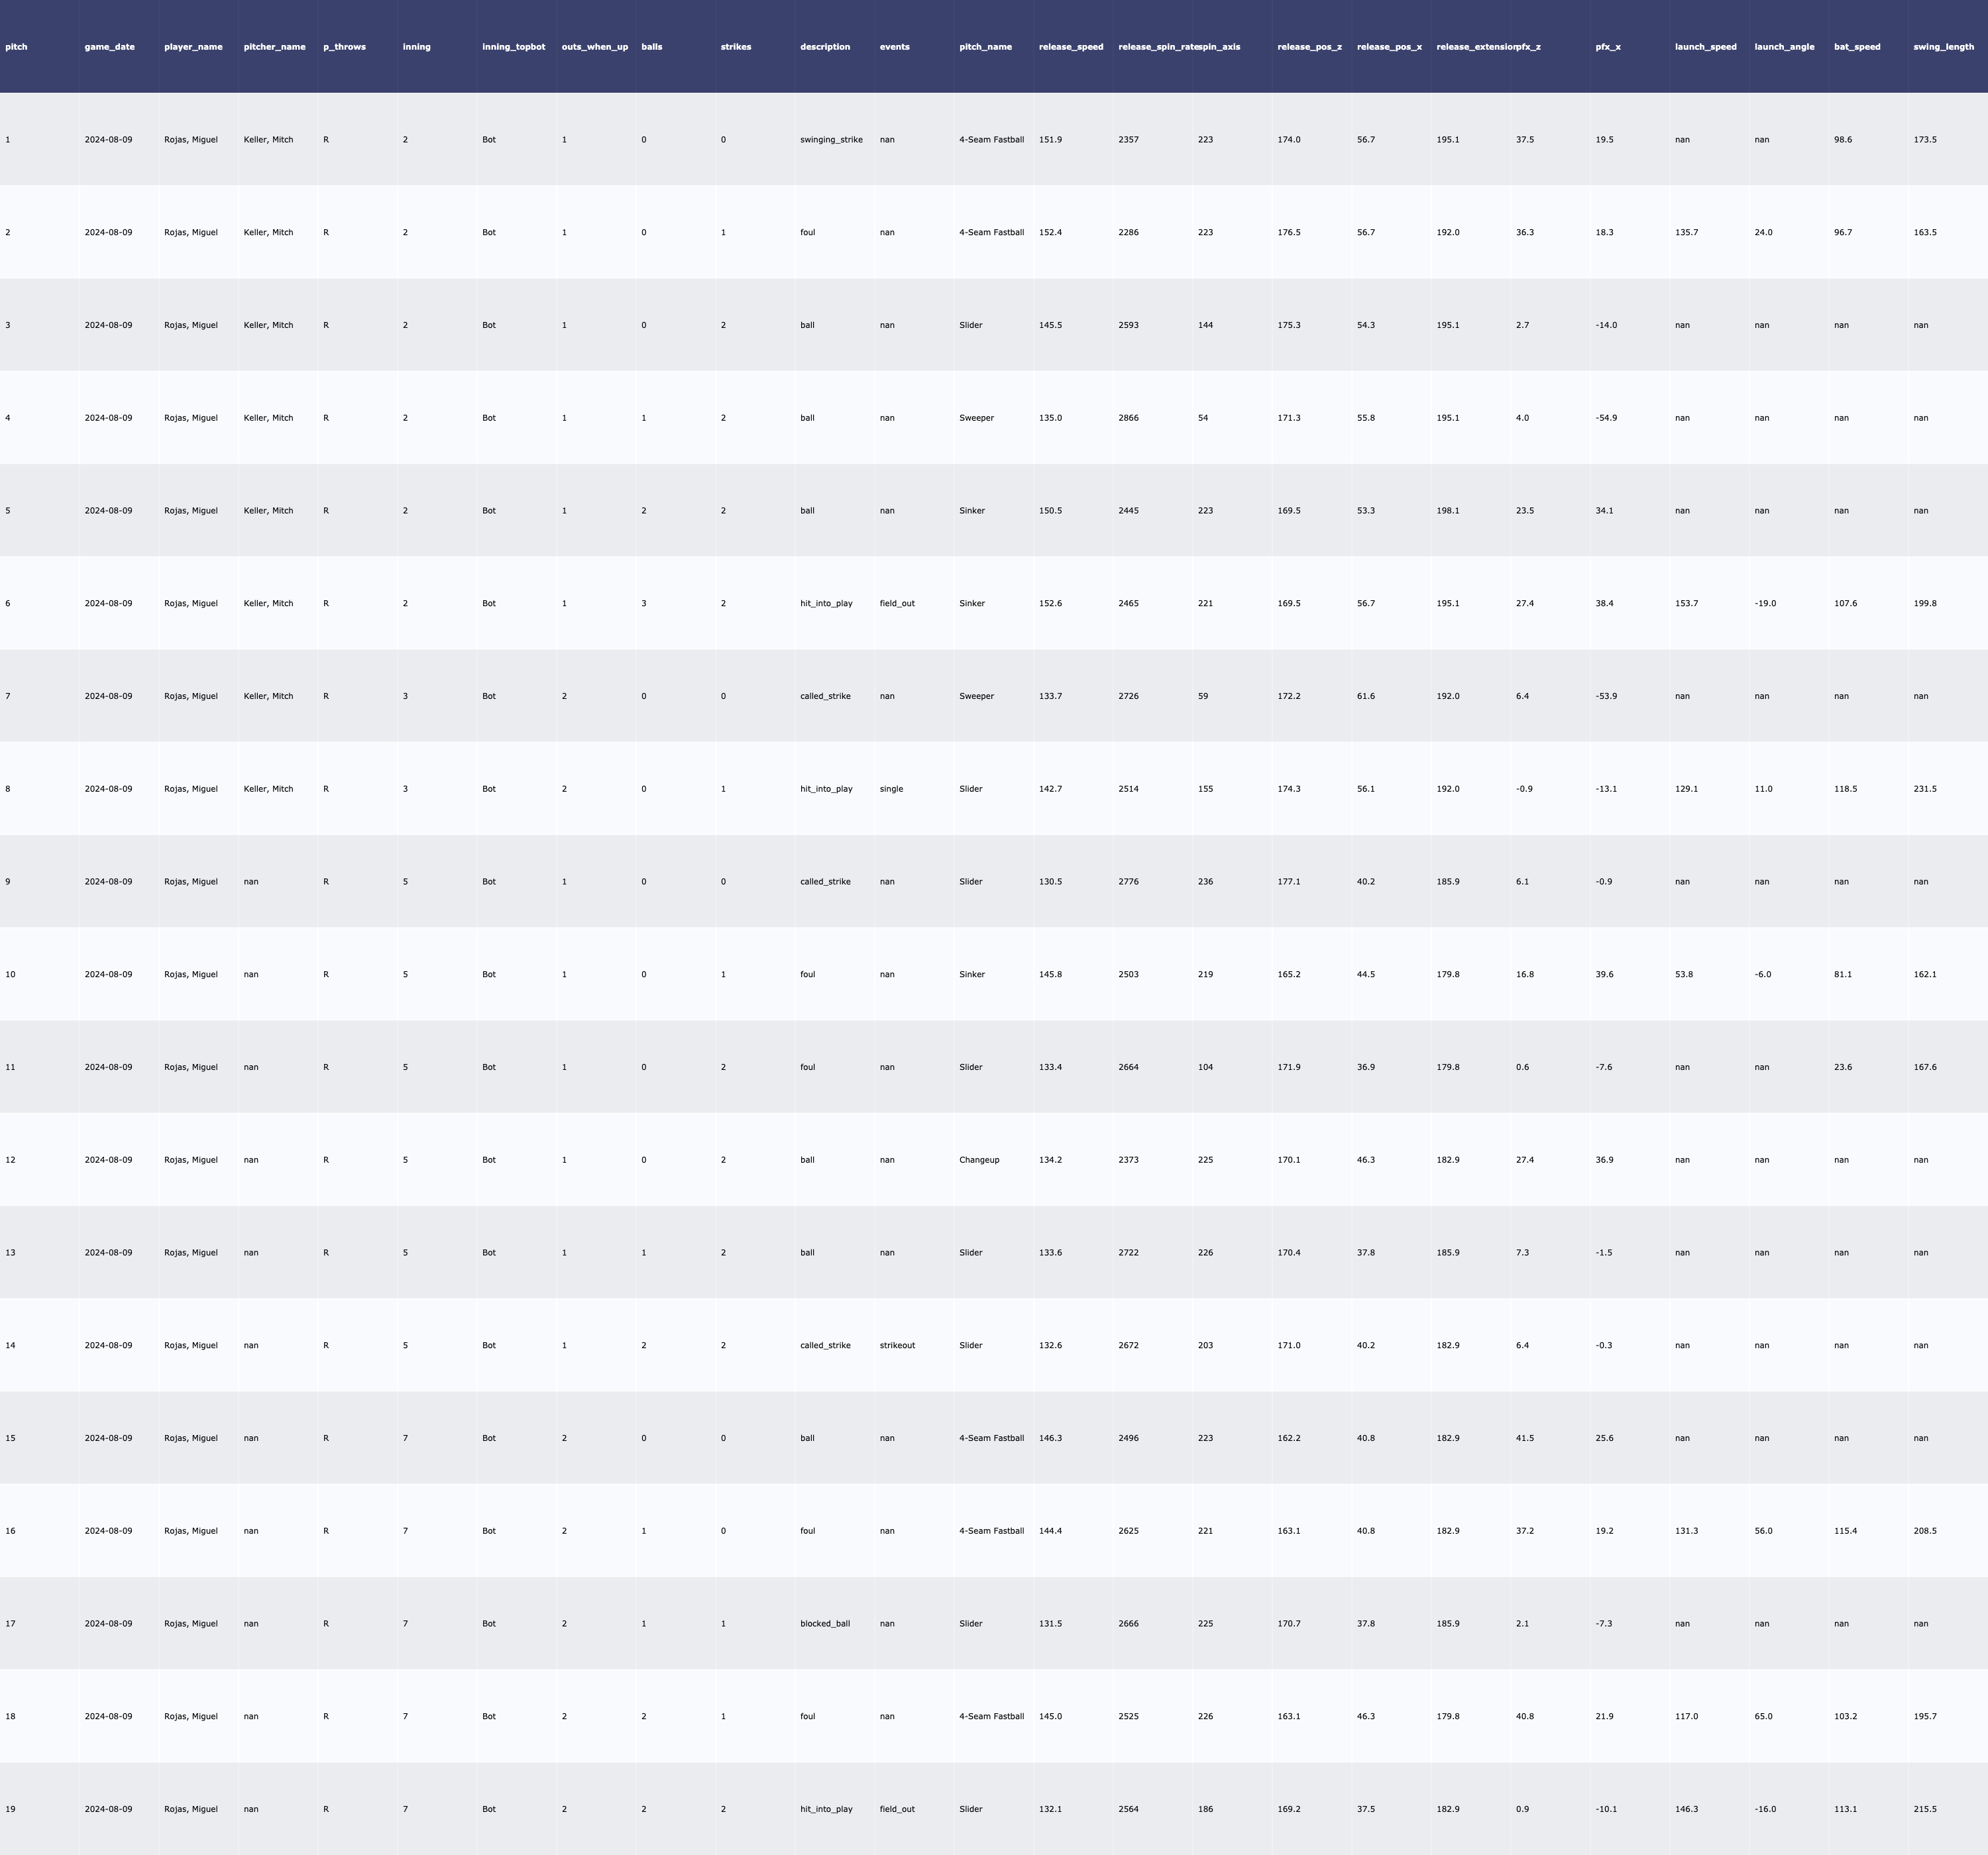Select pitch number 19 cell

[10, 1809]
